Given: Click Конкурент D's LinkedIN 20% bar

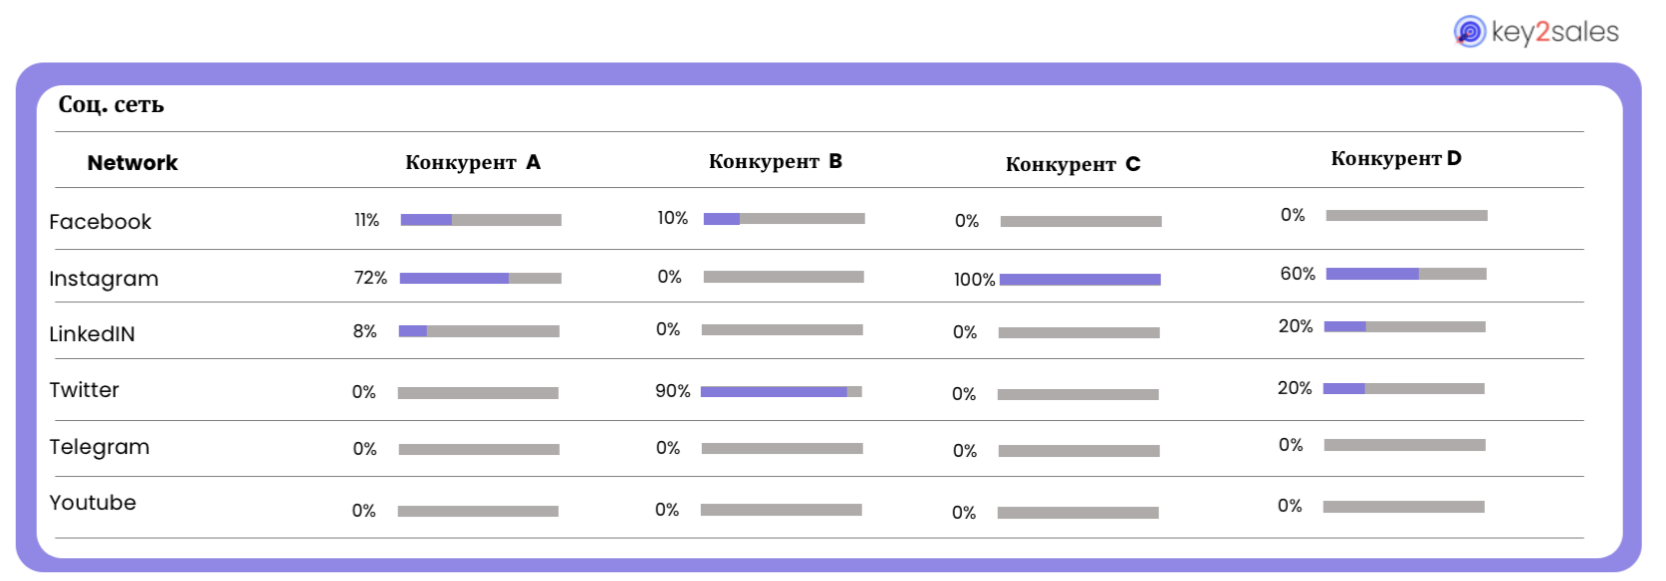Looking at the screenshot, I should tap(1404, 327).
